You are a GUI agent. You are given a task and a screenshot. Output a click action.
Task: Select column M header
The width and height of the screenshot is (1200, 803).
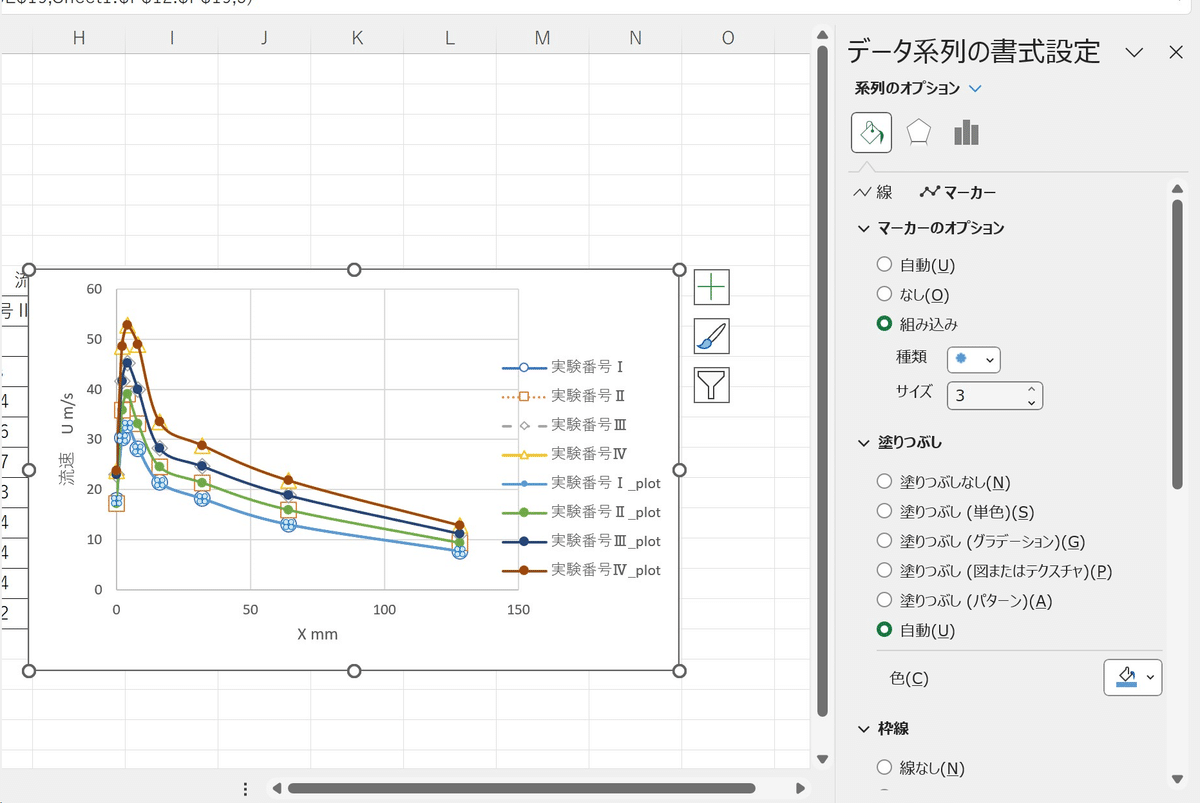point(542,38)
